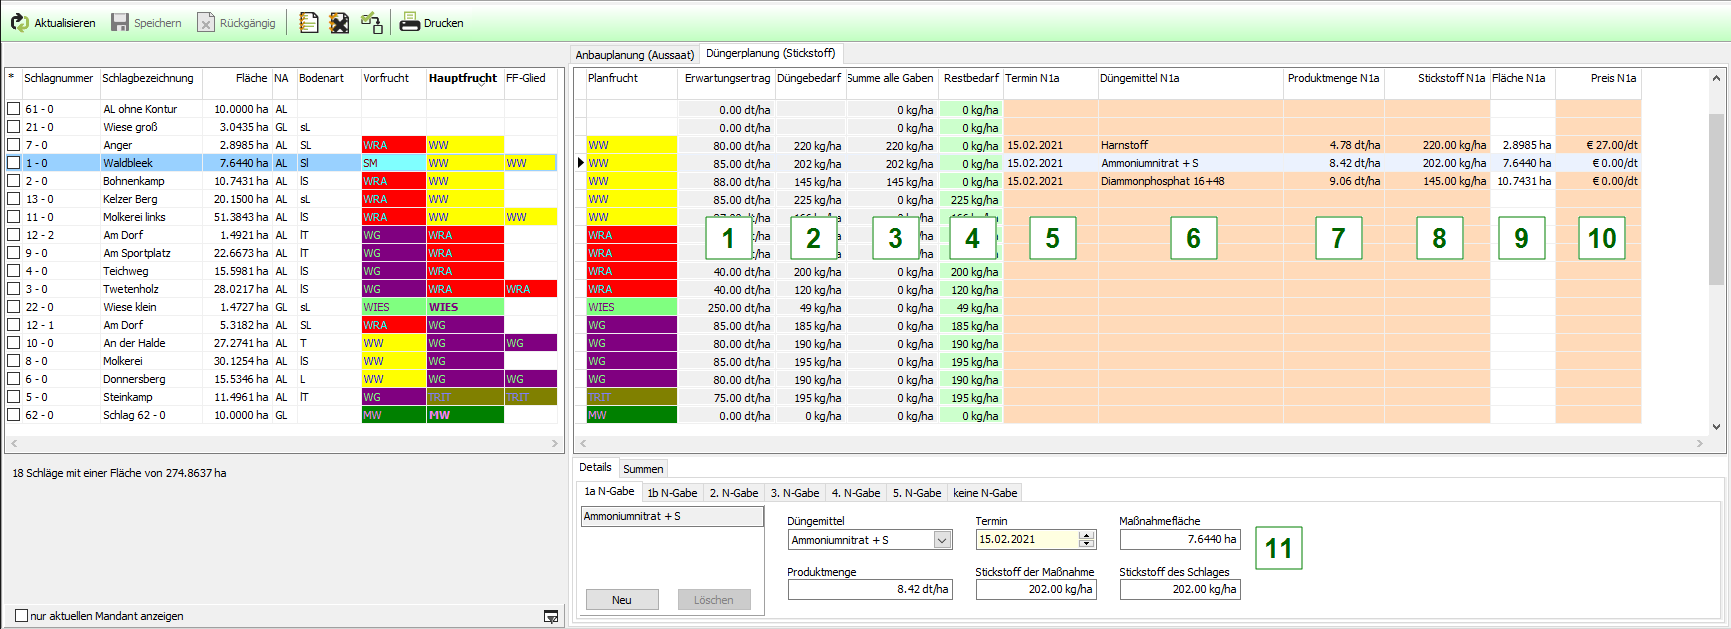Screen dimensions: 1731x629
Task: Enable 'nur aktuellen Mandant anzeigen' checkbox
Action: [21, 616]
